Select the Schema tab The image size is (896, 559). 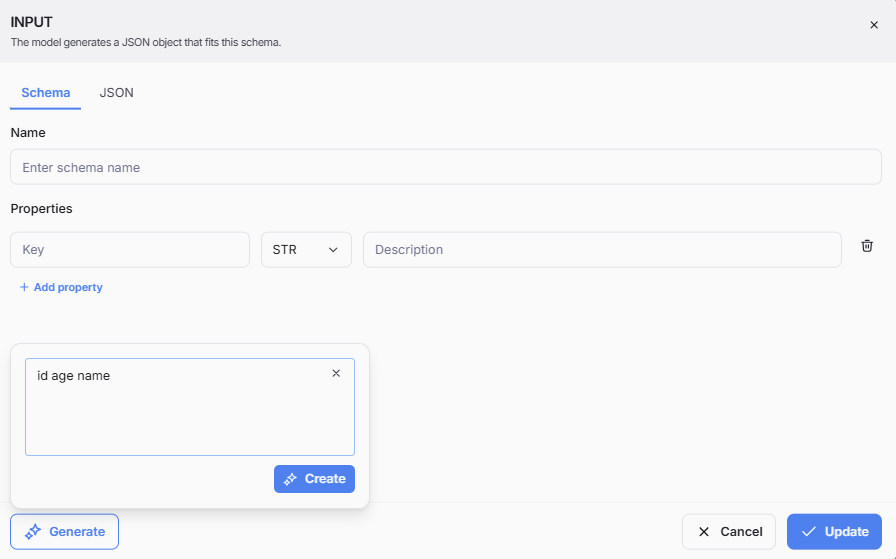(x=46, y=93)
